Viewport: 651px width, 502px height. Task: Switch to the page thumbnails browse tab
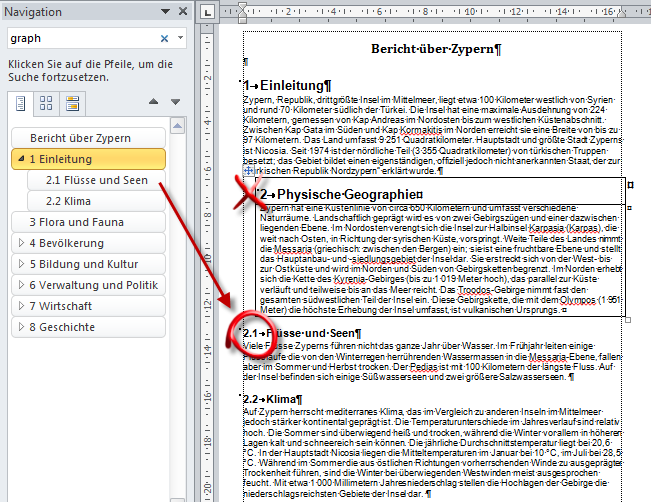(46, 103)
